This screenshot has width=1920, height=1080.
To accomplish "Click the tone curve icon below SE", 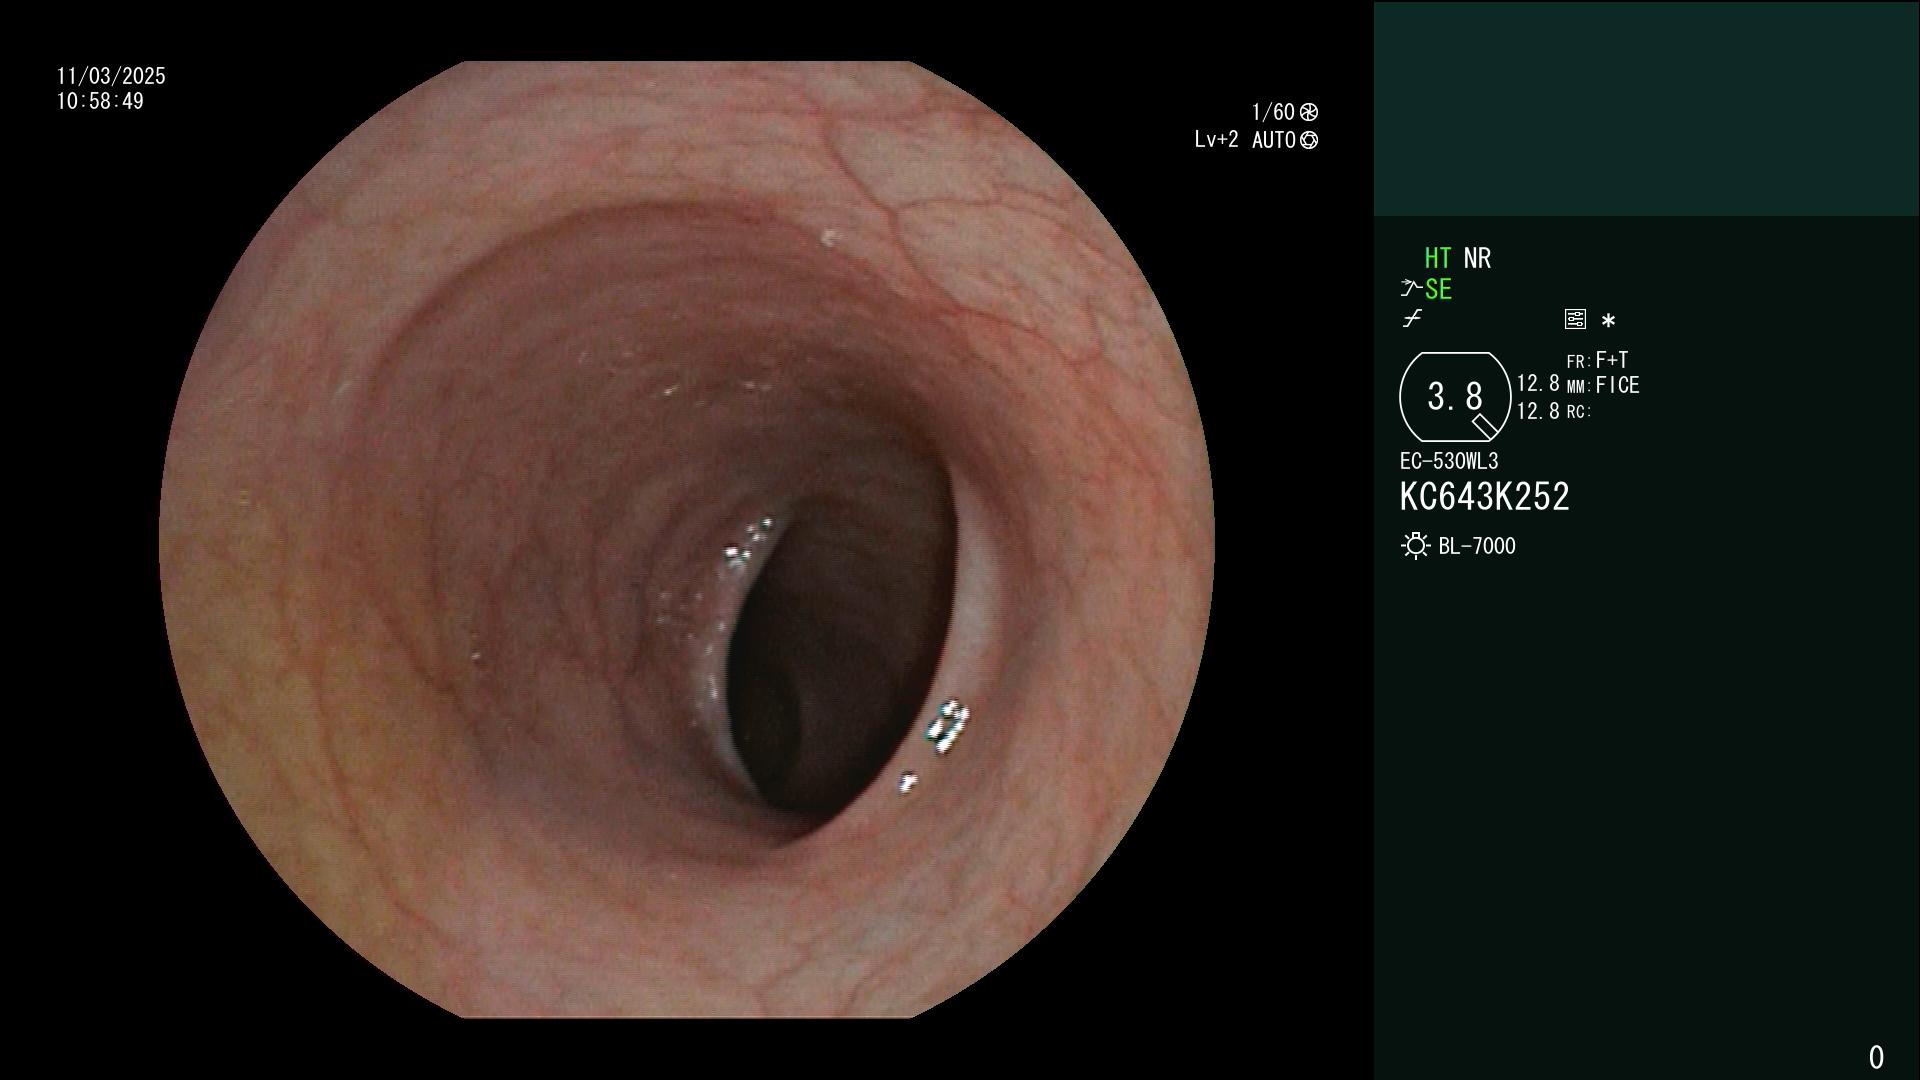I will tap(1412, 319).
